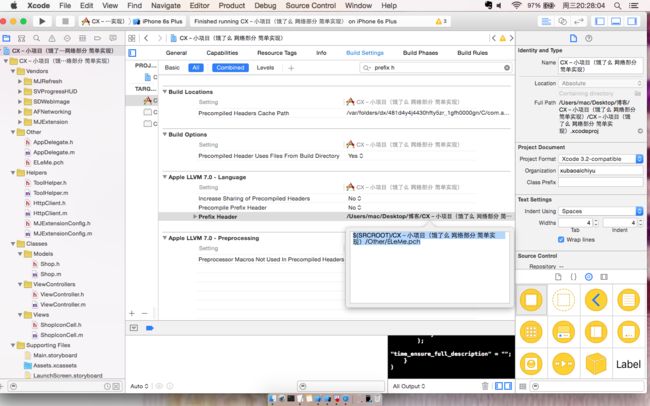Screen dimensions: 650x406
Task: Change Precompile Prefix Header value dropdown
Action: pos(355,207)
